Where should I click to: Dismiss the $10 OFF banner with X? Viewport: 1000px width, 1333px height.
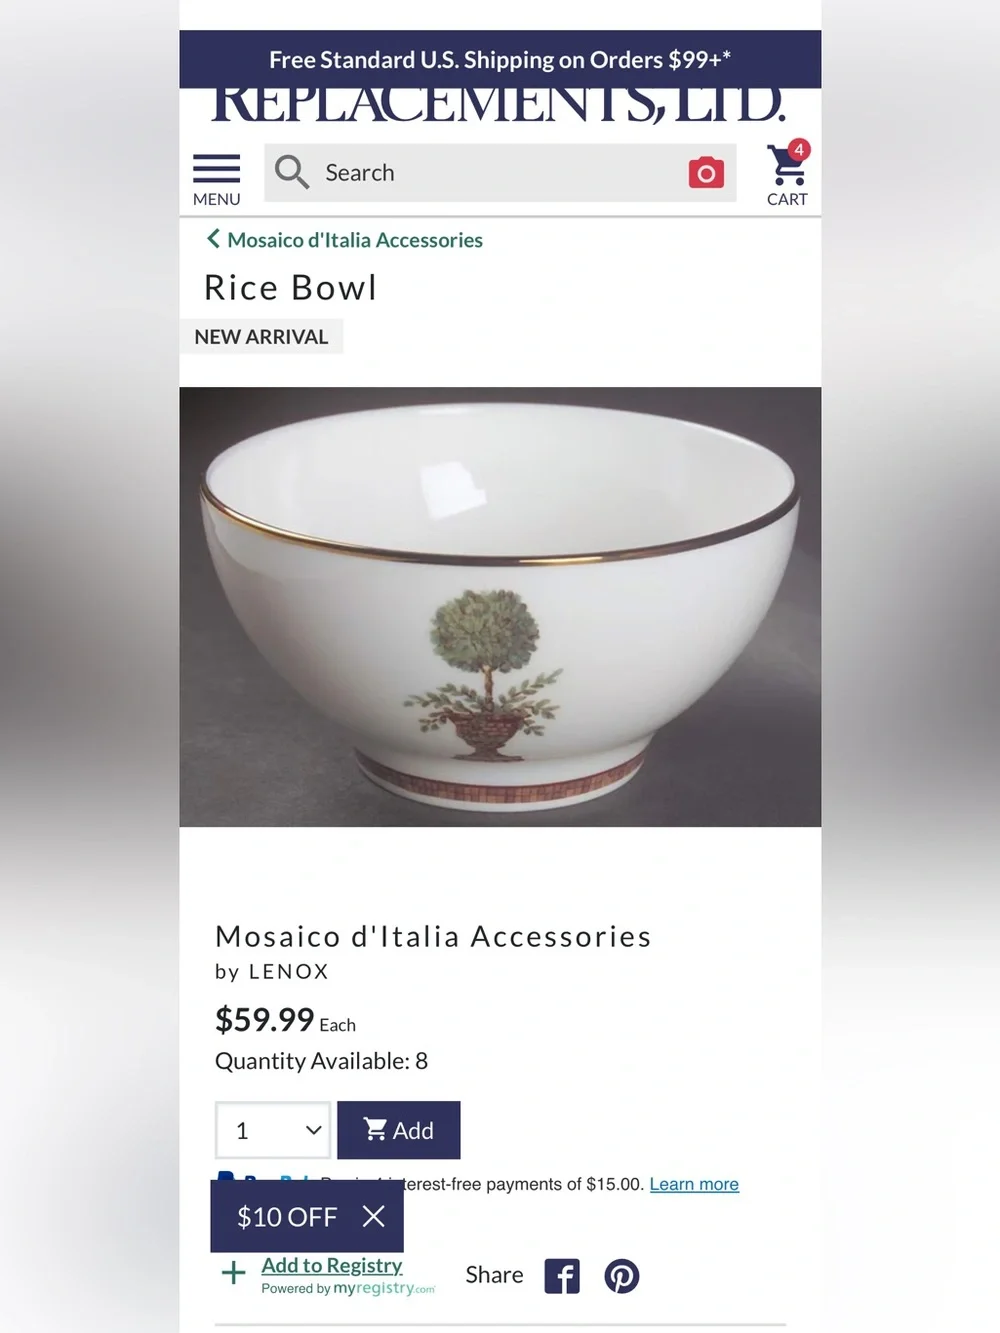pos(374,1216)
